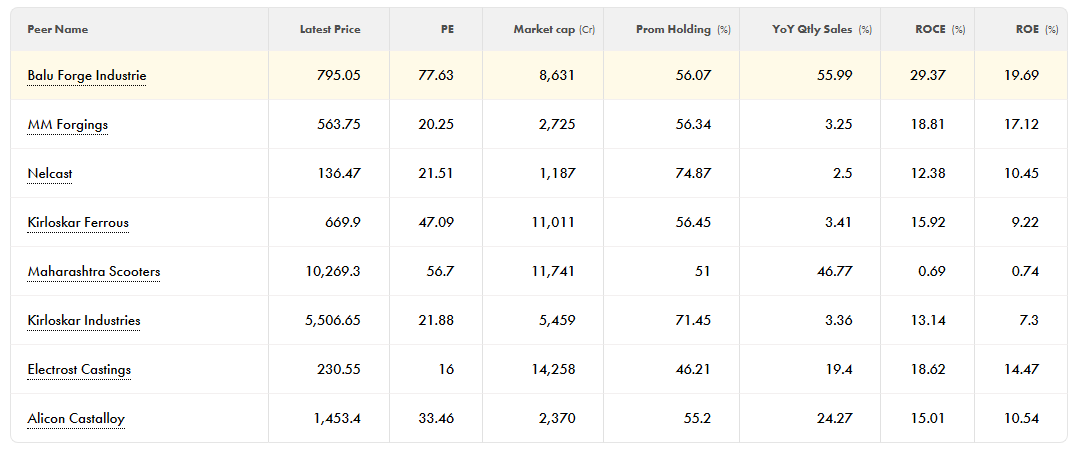This screenshot has width=1083, height=456.
Task: Select Nelcast market cap 1,187
Action: (x=557, y=173)
